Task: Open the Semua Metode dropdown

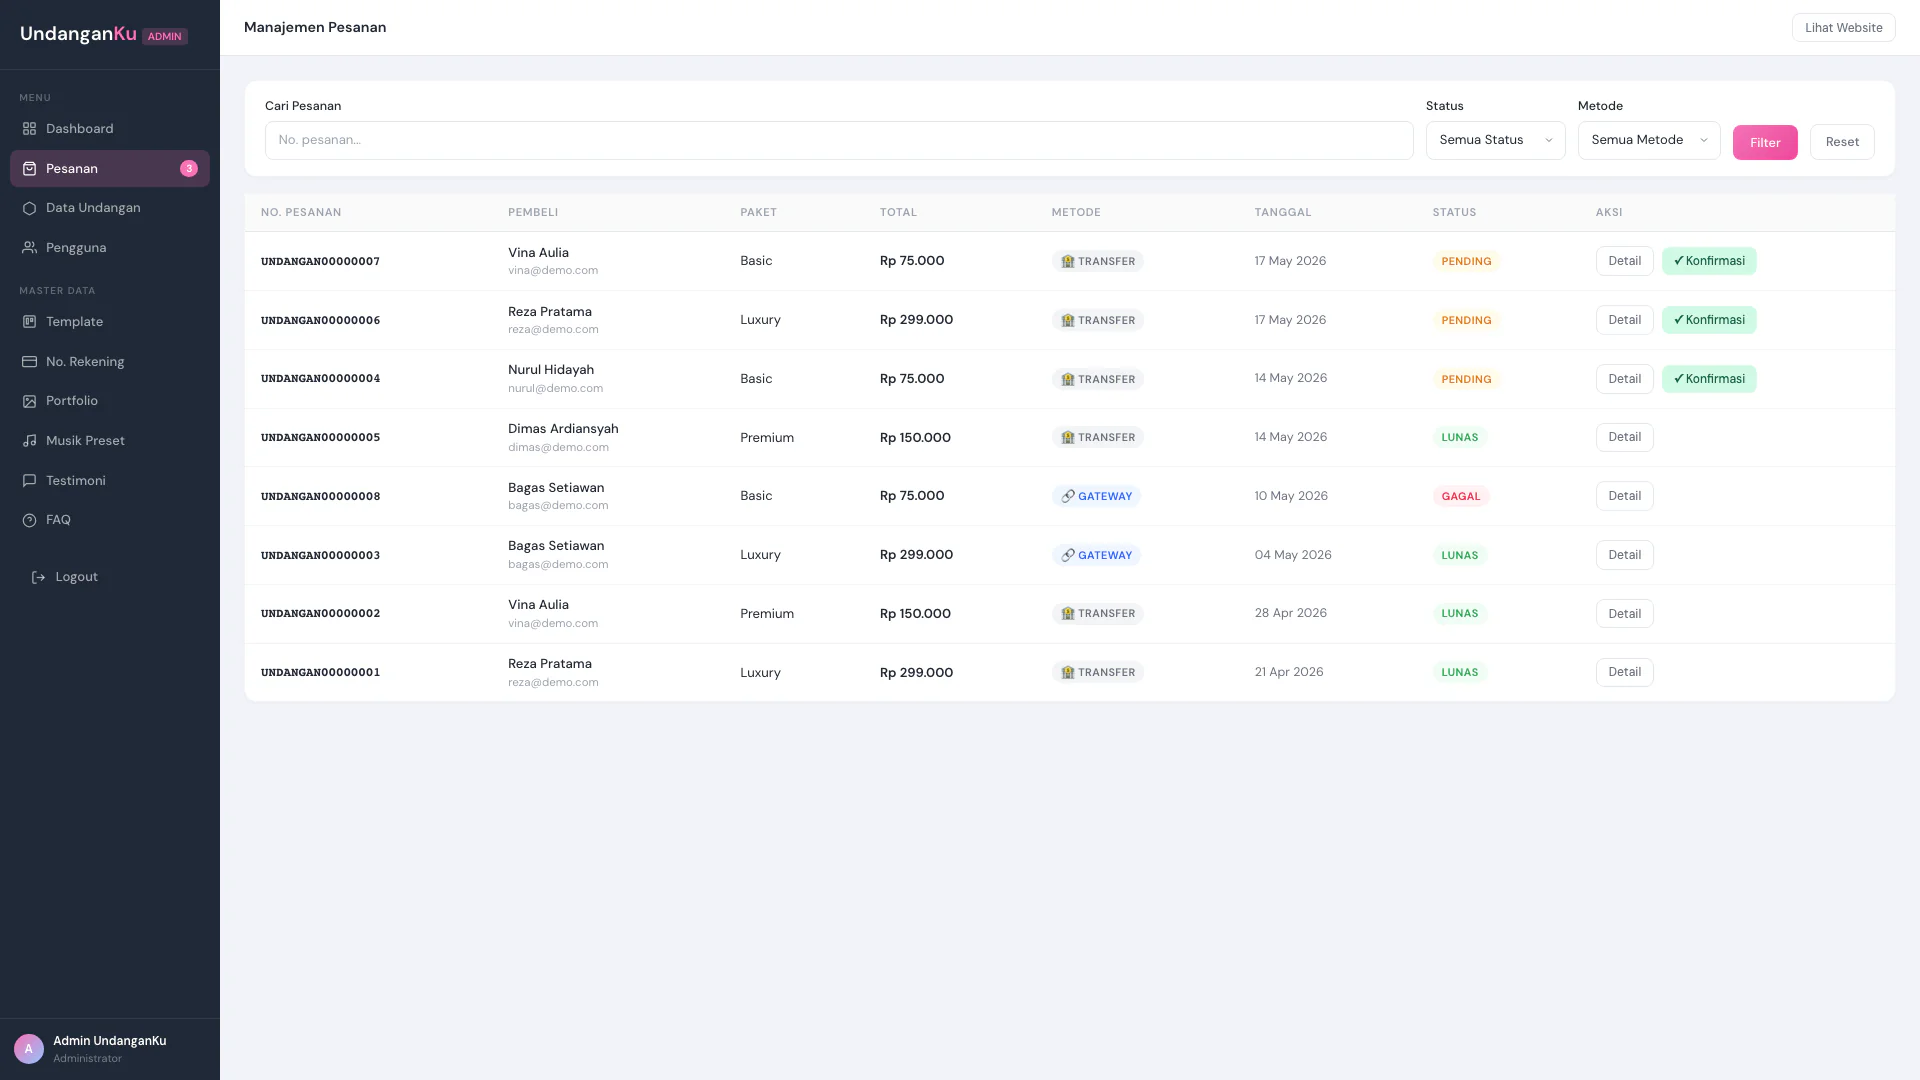Action: coord(1648,140)
